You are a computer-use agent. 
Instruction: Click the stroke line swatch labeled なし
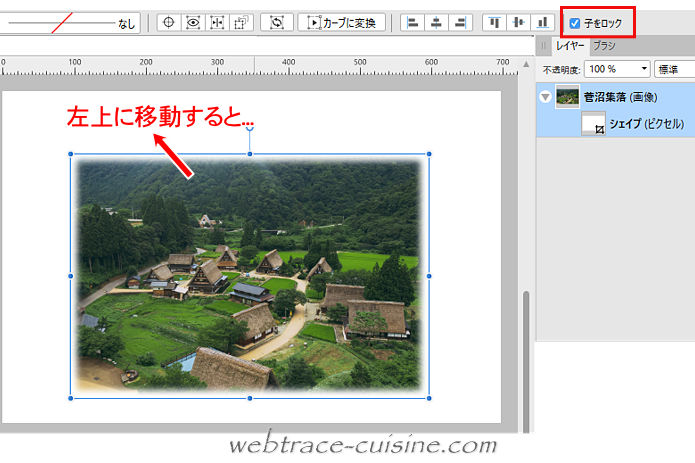pos(70,22)
